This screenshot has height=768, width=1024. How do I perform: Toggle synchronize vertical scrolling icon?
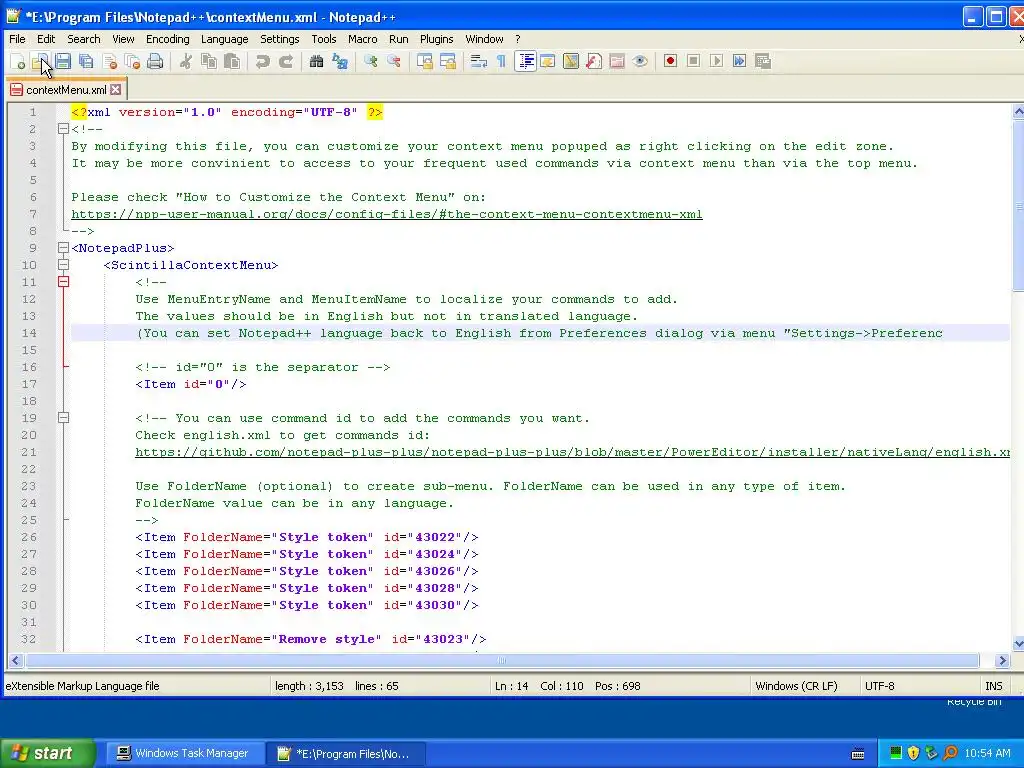click(x=425, y=61)
